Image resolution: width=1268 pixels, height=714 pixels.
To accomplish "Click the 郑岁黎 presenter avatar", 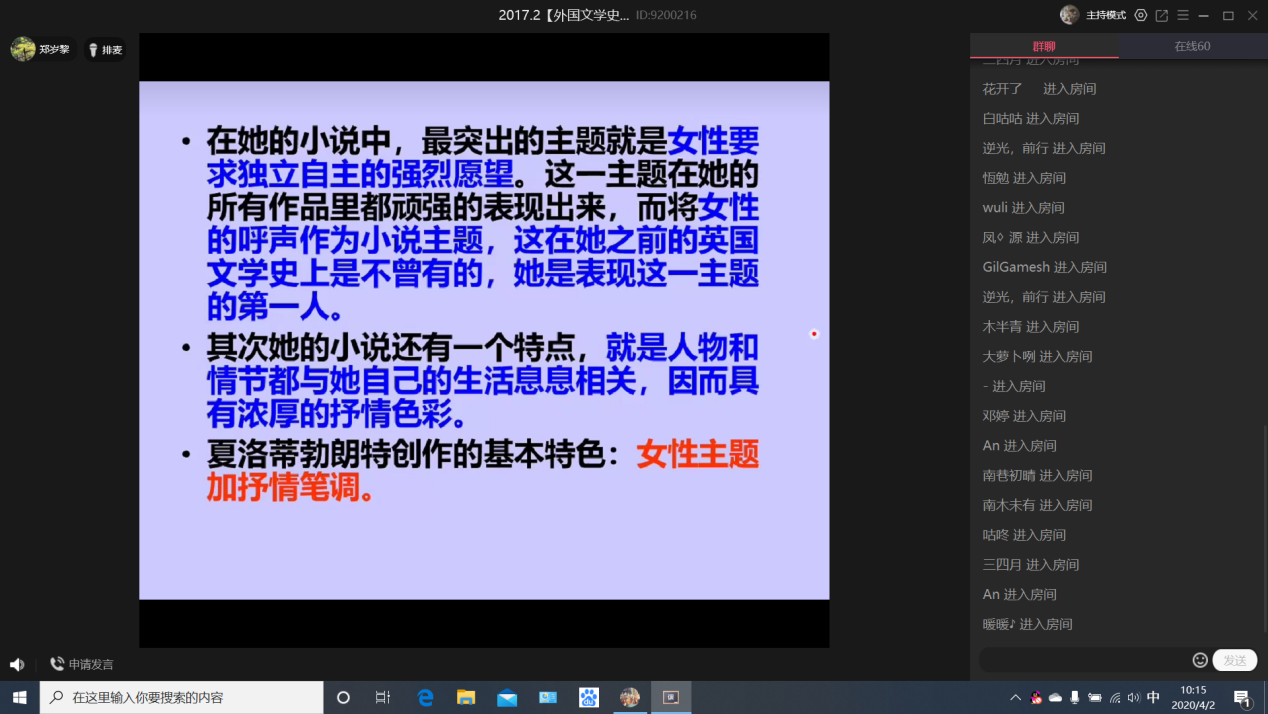I will coord(23,49).
